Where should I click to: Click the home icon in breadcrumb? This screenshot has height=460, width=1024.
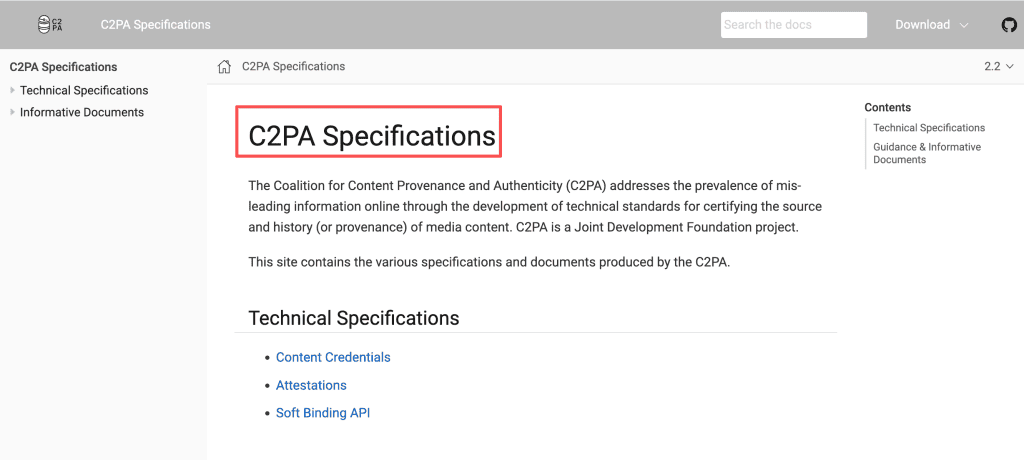click(x=224, y=67)
